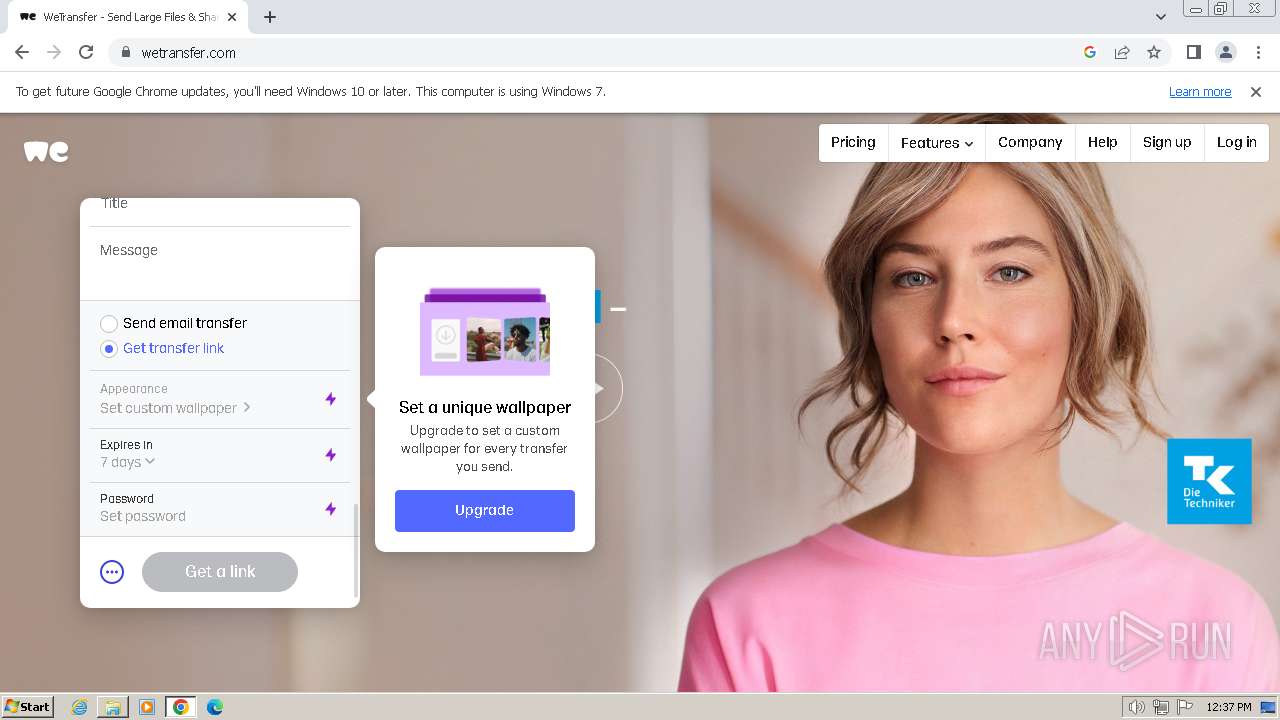Click the Set password field
This screenshot has height=720, width=1280.
pos(143,517)
